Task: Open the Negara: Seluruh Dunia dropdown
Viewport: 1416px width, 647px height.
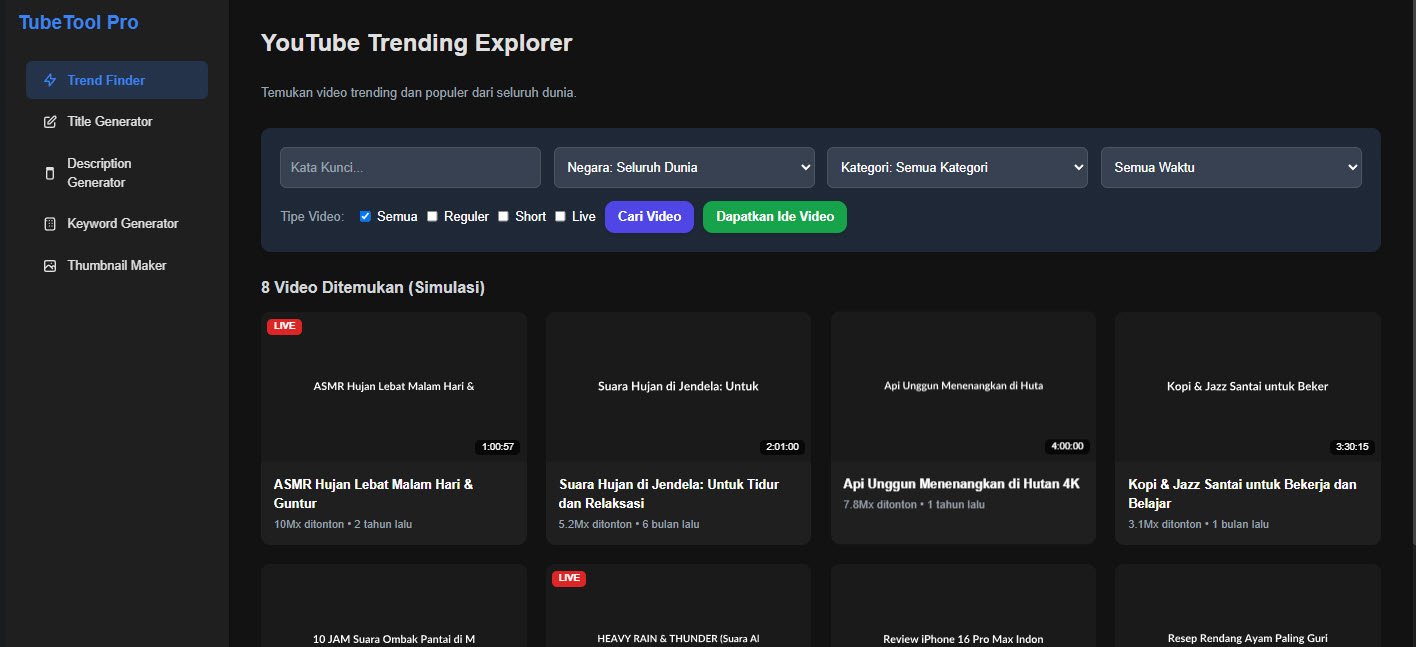Action: coord(684,167)
